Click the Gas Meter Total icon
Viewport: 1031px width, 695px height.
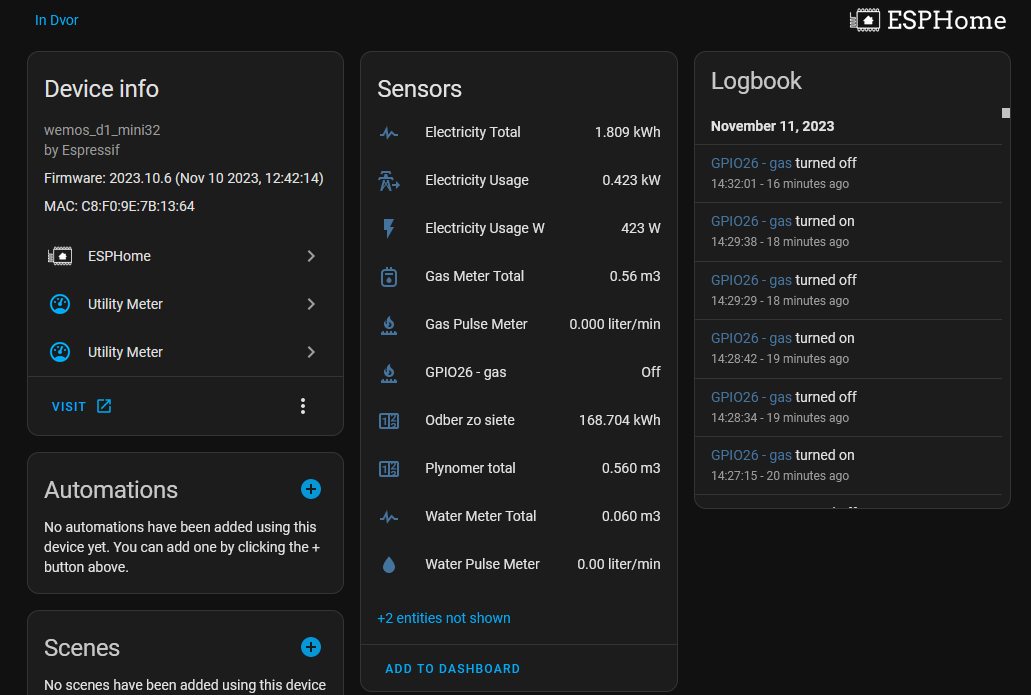point(389,276)
